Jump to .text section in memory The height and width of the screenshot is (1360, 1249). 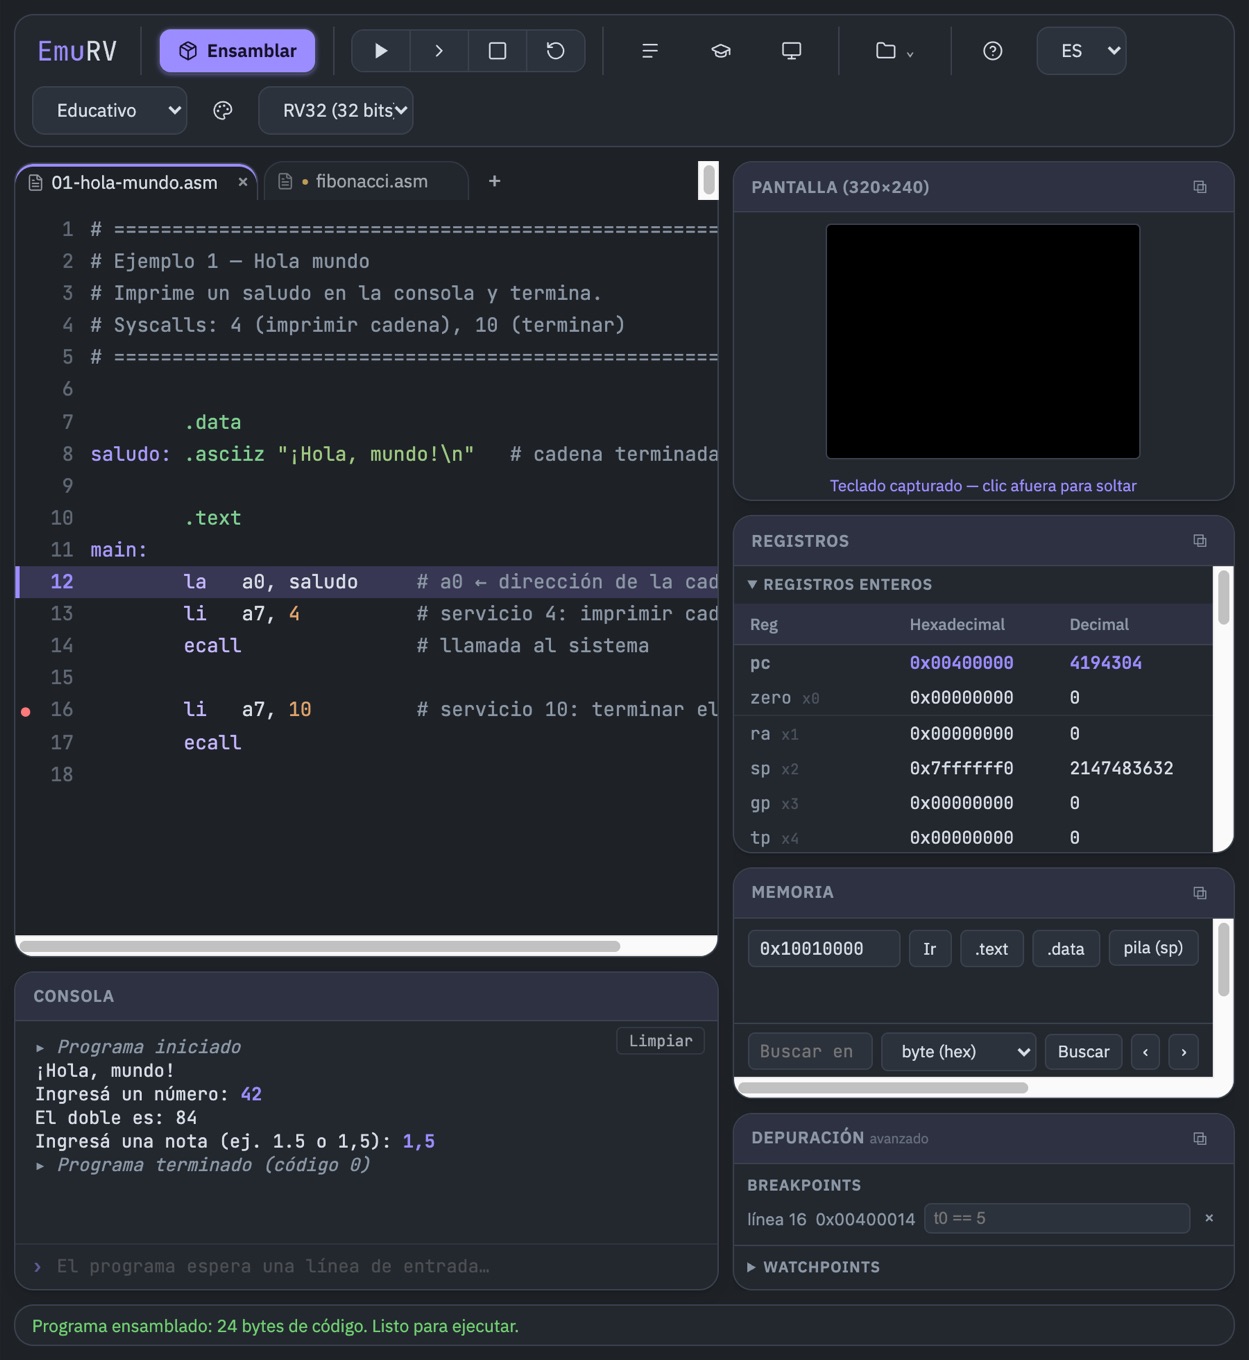pos(992,948)
